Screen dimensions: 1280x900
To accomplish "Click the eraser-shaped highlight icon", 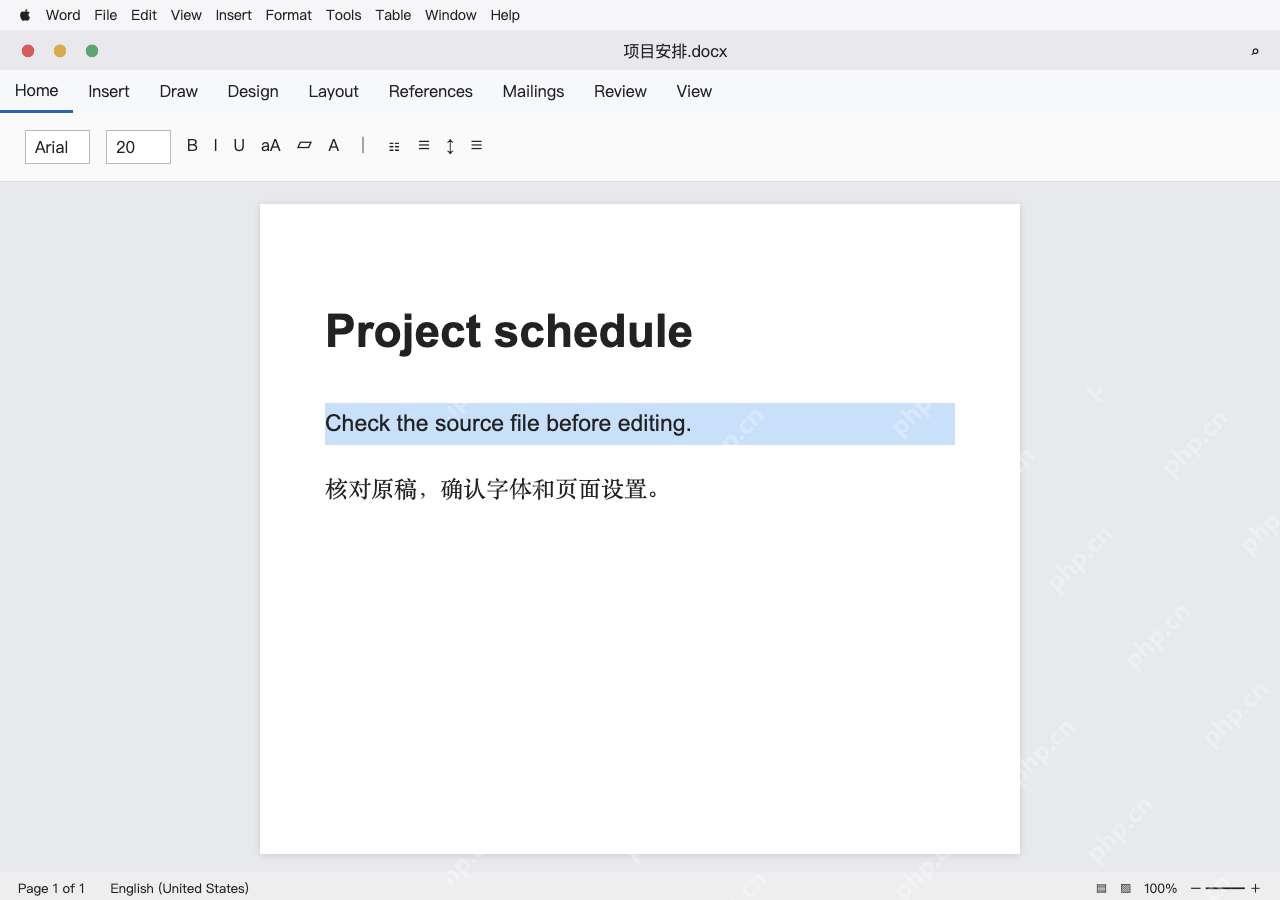I will tap(304, 146).
